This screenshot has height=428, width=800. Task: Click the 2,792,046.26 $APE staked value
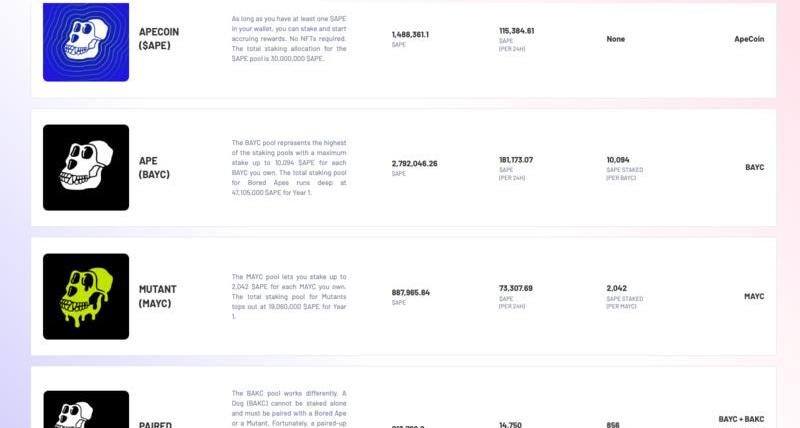tap(414, 164)
